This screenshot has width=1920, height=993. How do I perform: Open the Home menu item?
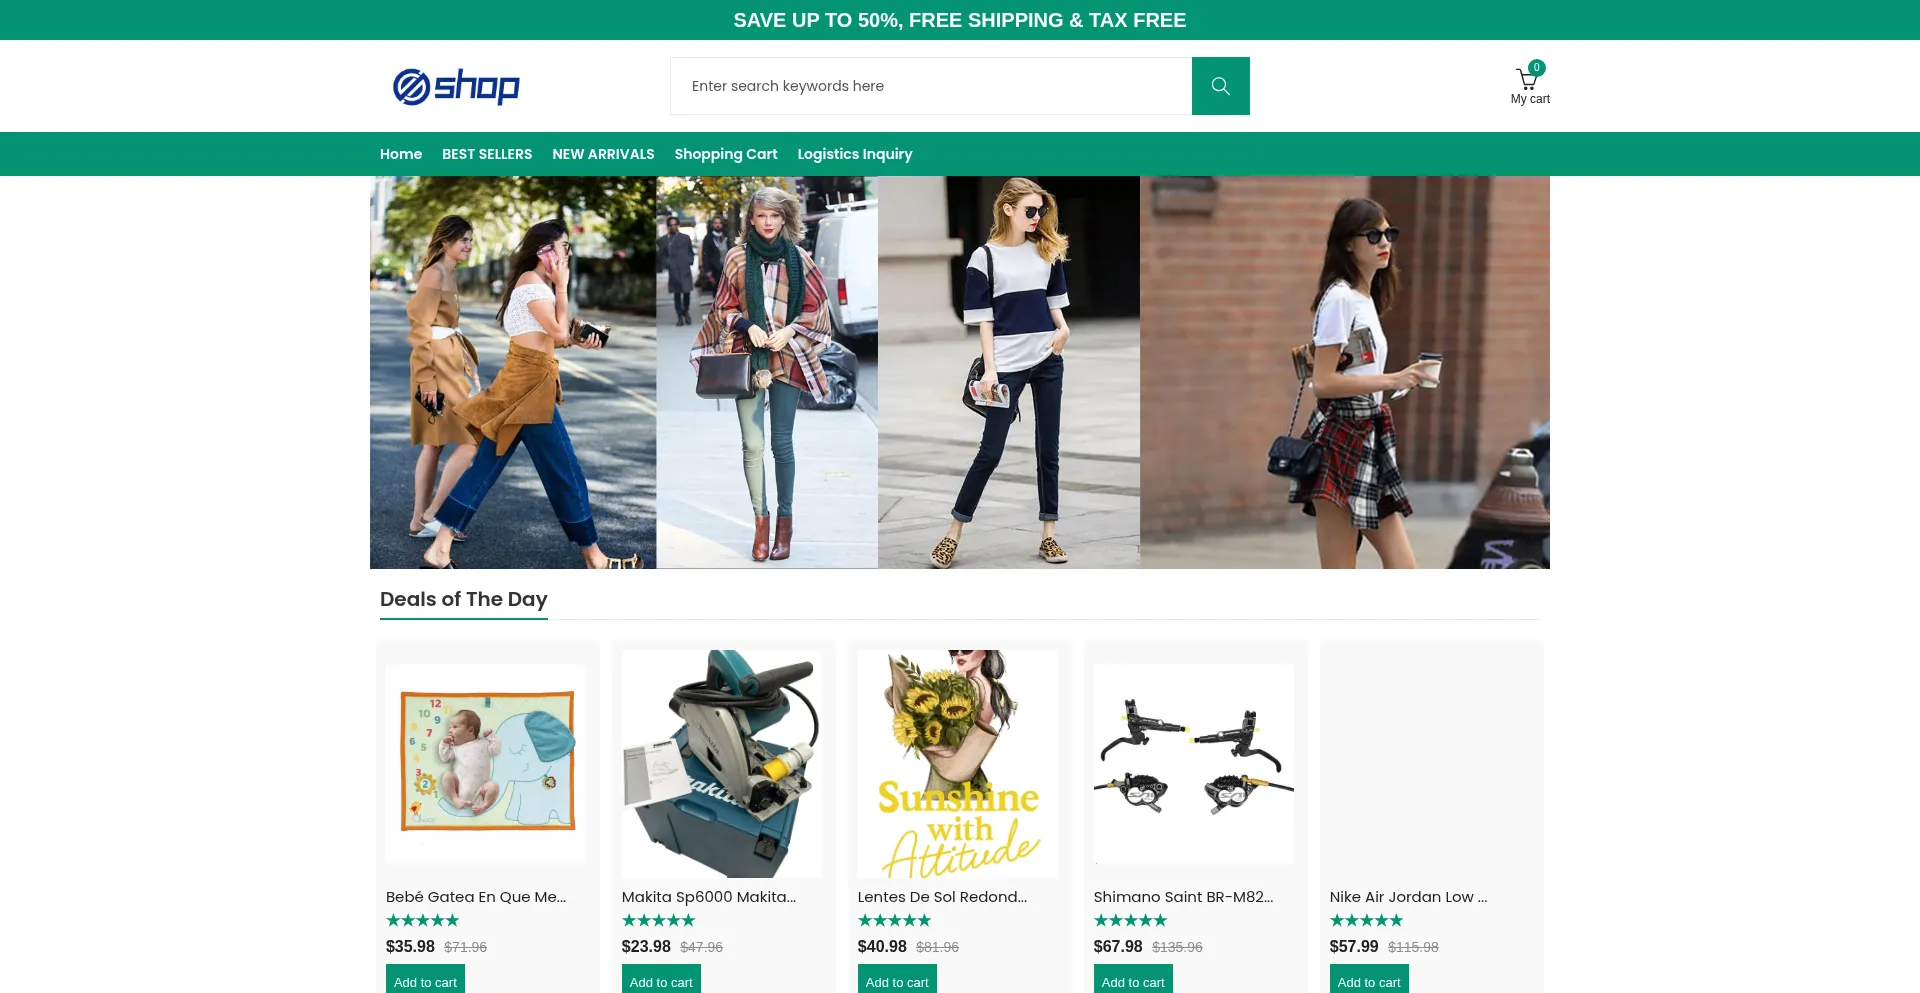click(401, 154)
